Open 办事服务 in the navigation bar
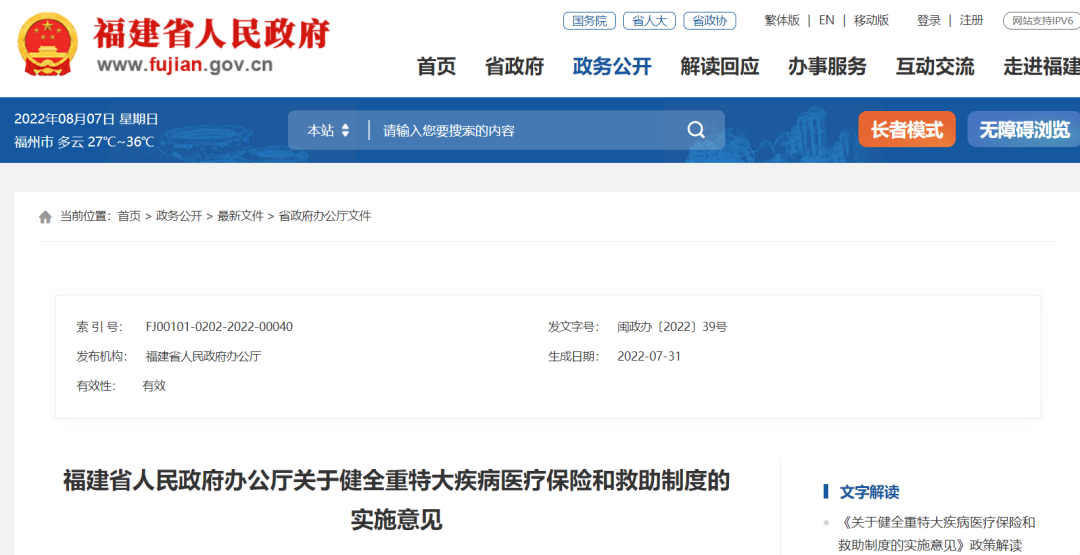 click(827, 66)
